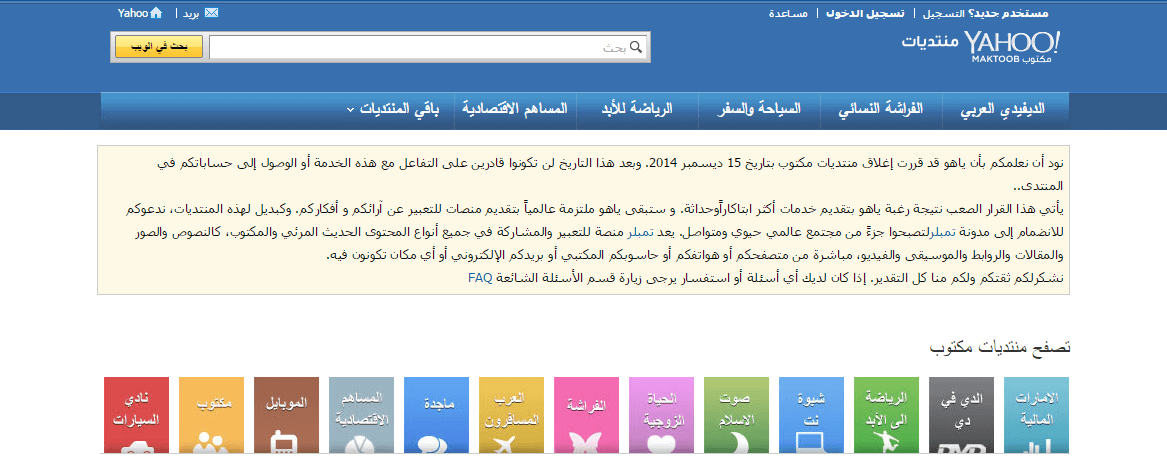Open the شبوة نت laptop tile
This screenshot has width=1167, height=461.
coord(812,415)
